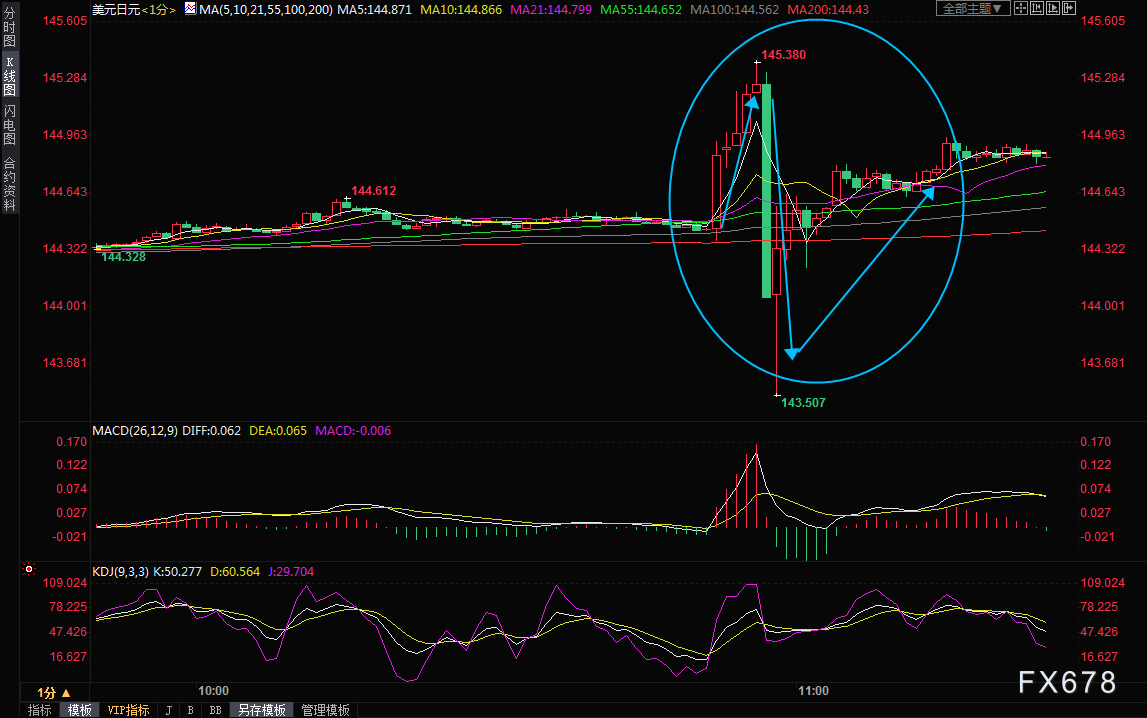Image resolution: width=1147 pixels, height=718 pixels.
Task: Click the zoom-in chart range icon
Action: [x=1037, y=8]
